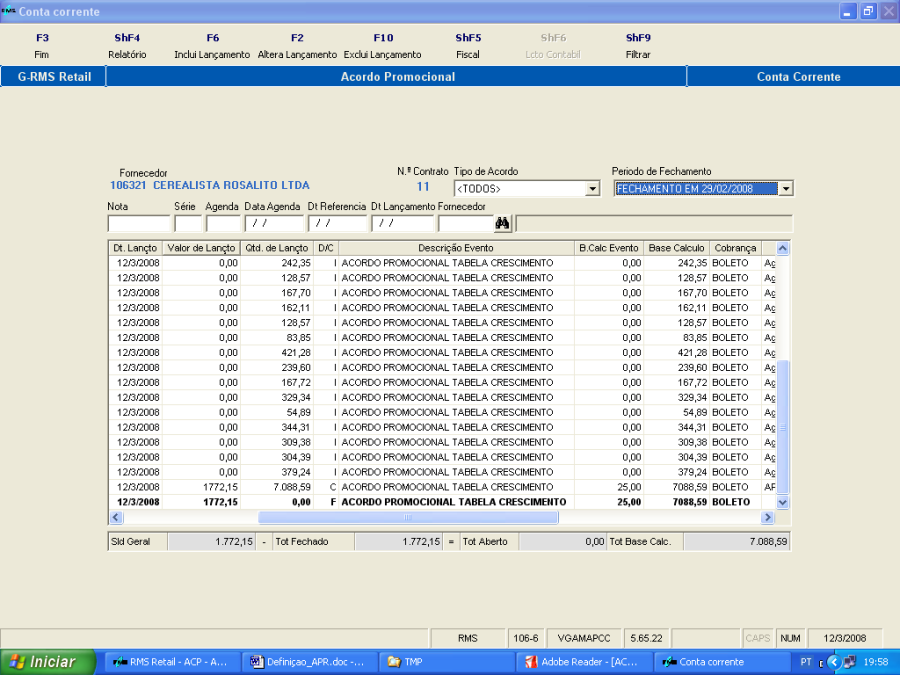Select F2 Altera Lançamento
This screenshot has height=675, width=900.
(297, 46)
